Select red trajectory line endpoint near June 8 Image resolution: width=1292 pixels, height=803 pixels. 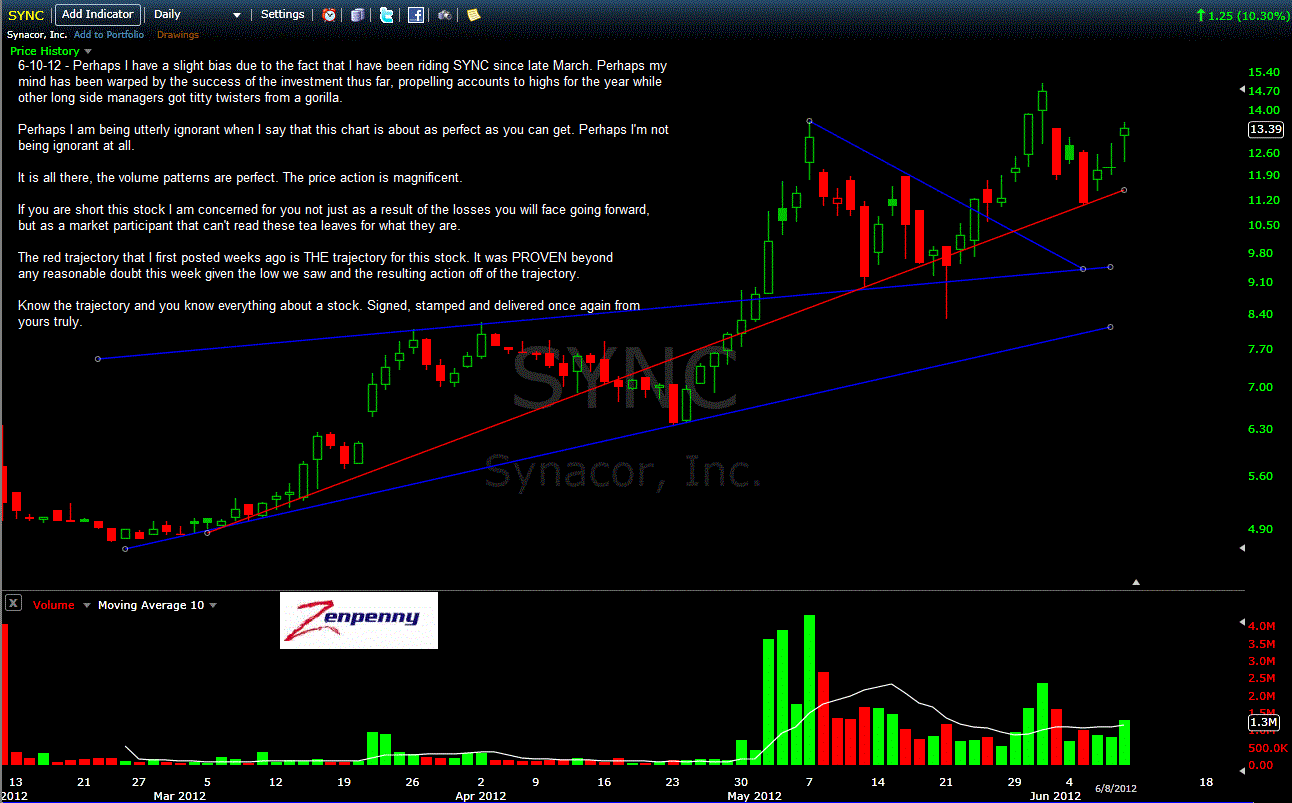click(x=1124, y=190)
